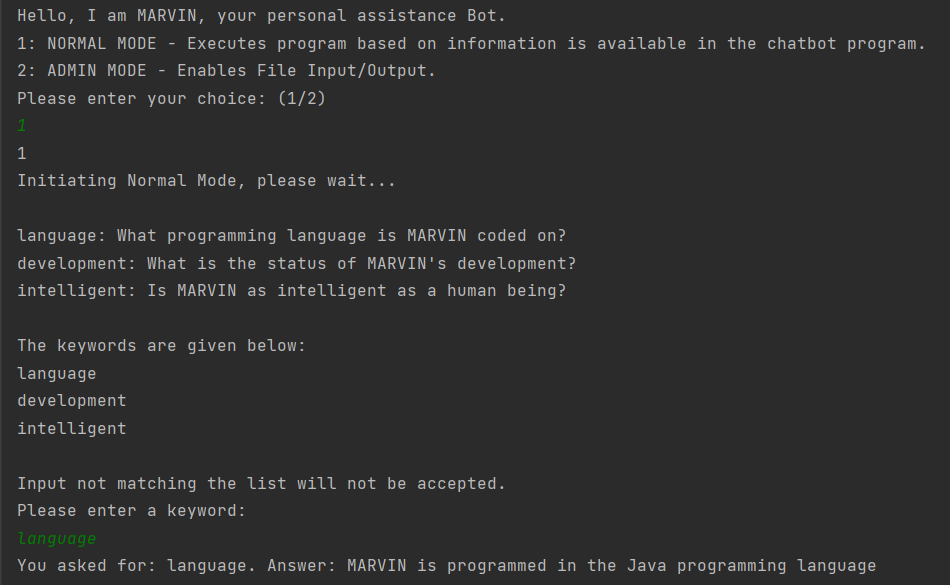Click the '1: NORMAL MODE' option line

[471, 44]
